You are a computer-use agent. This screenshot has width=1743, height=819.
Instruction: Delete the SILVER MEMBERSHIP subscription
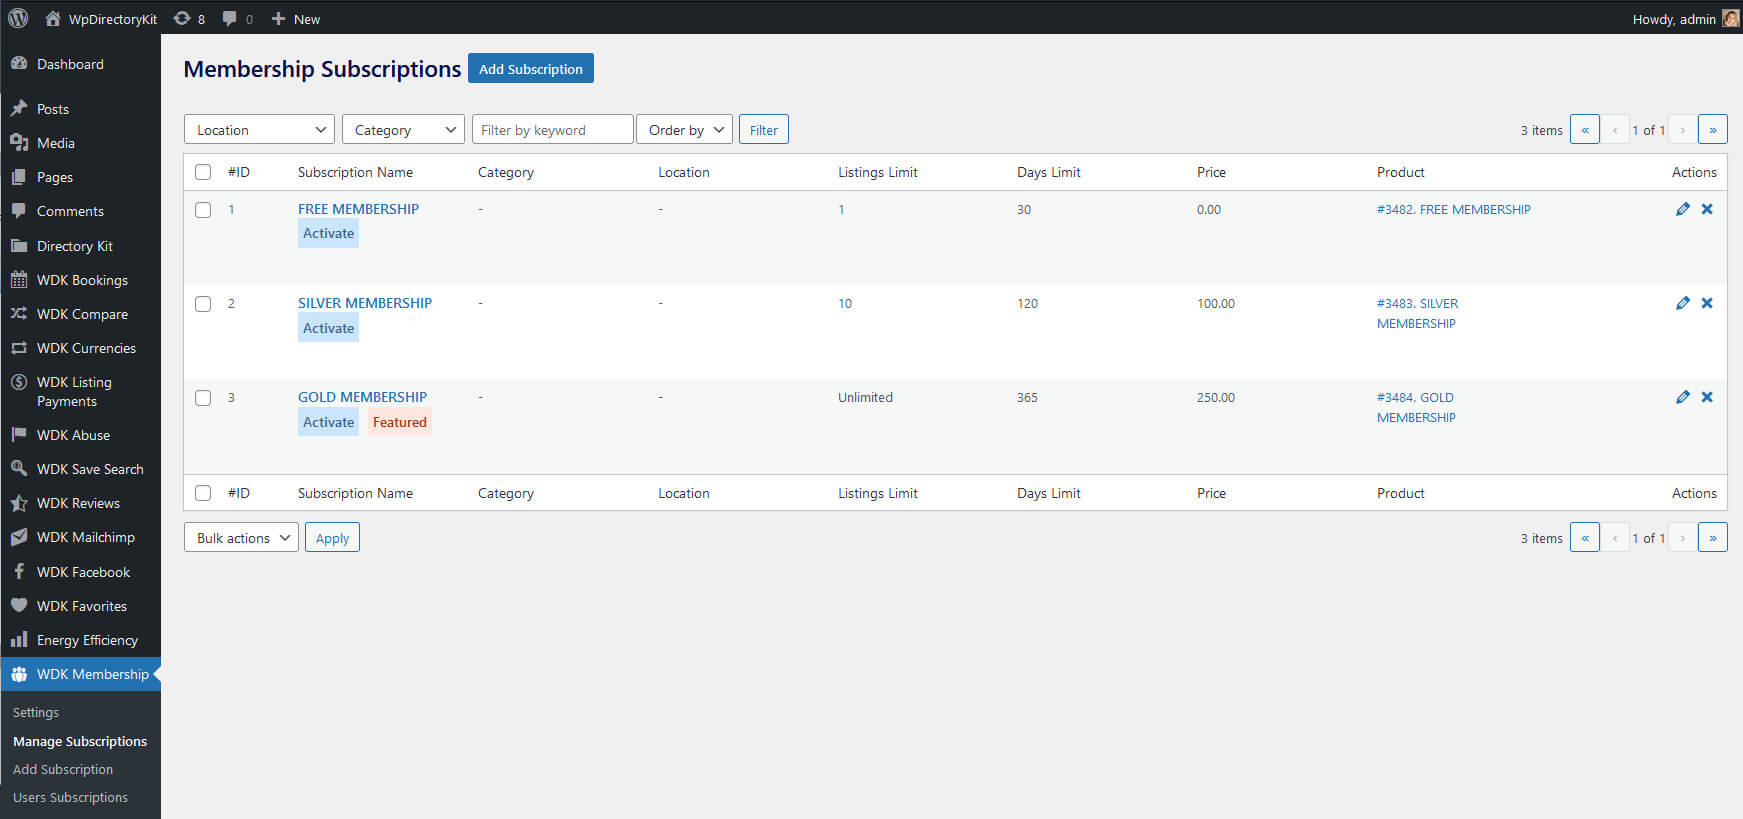[1707, 303]
